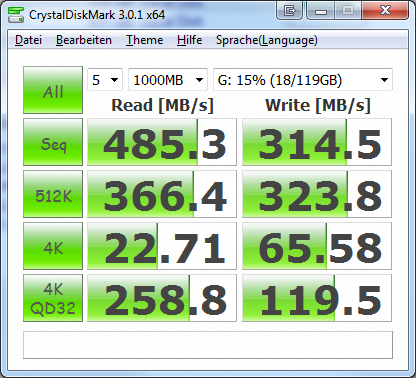This screenshot has height=378, width=416.
Task: Open the Datei menu
Action: coord(28,40)
